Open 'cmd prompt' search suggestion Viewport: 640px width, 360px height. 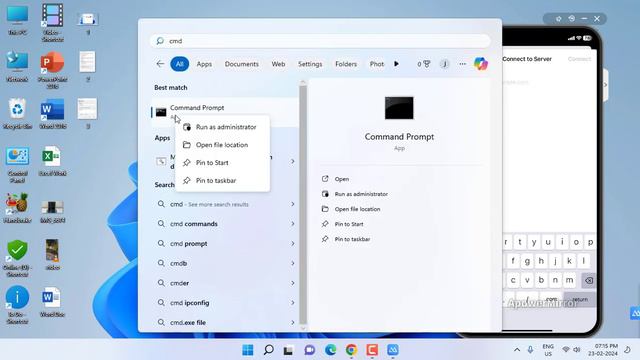click(189, 243)
